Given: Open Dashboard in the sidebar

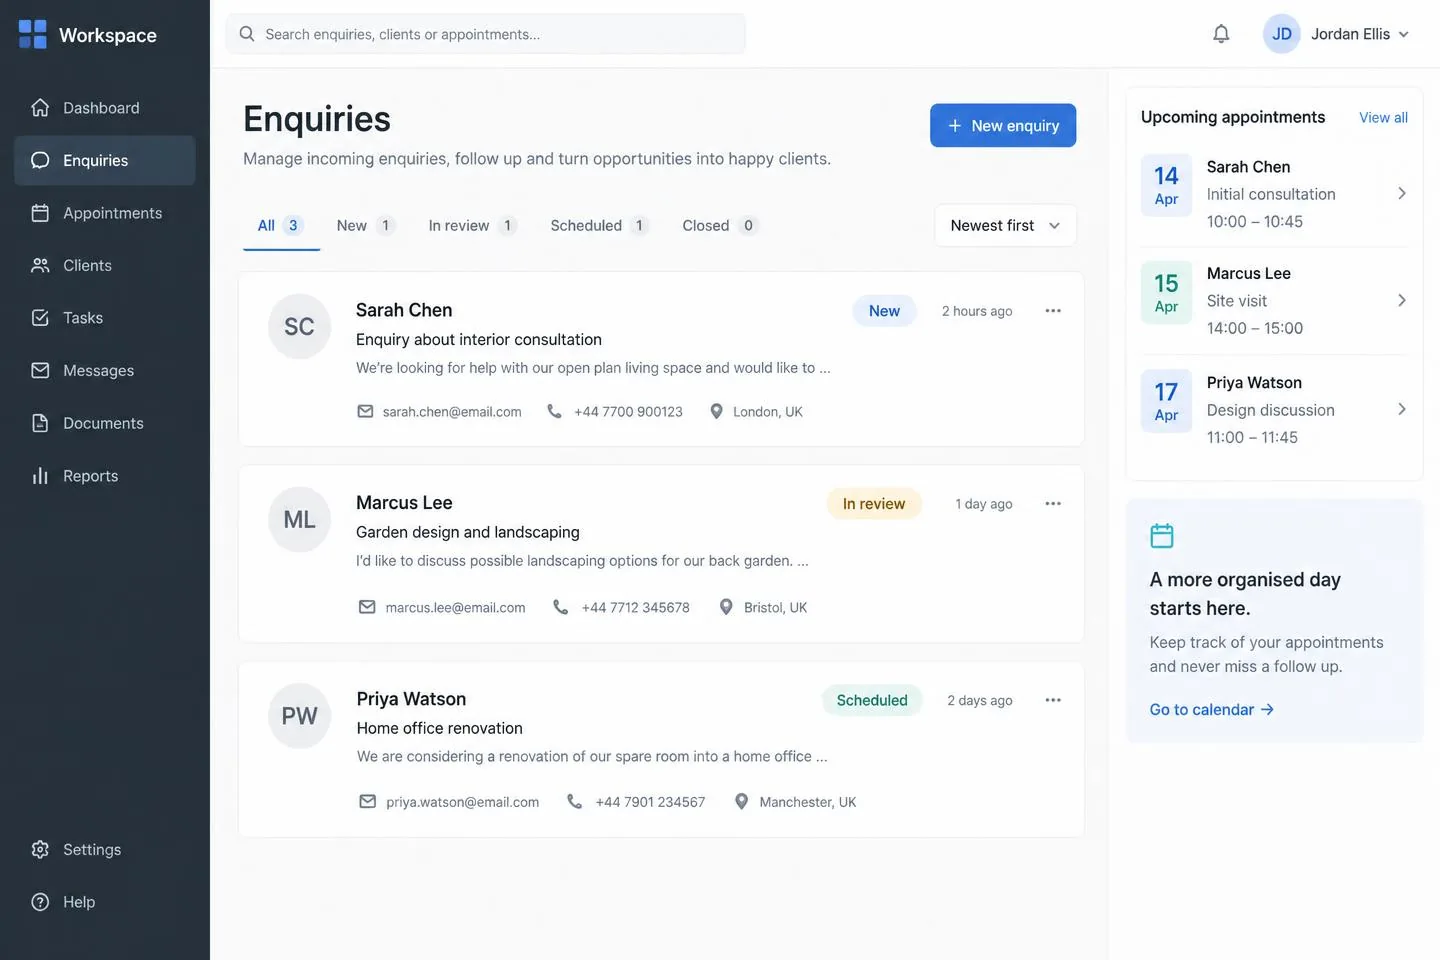Looking at the screenshot, I should pyautogui.click(x=105, y=108).
